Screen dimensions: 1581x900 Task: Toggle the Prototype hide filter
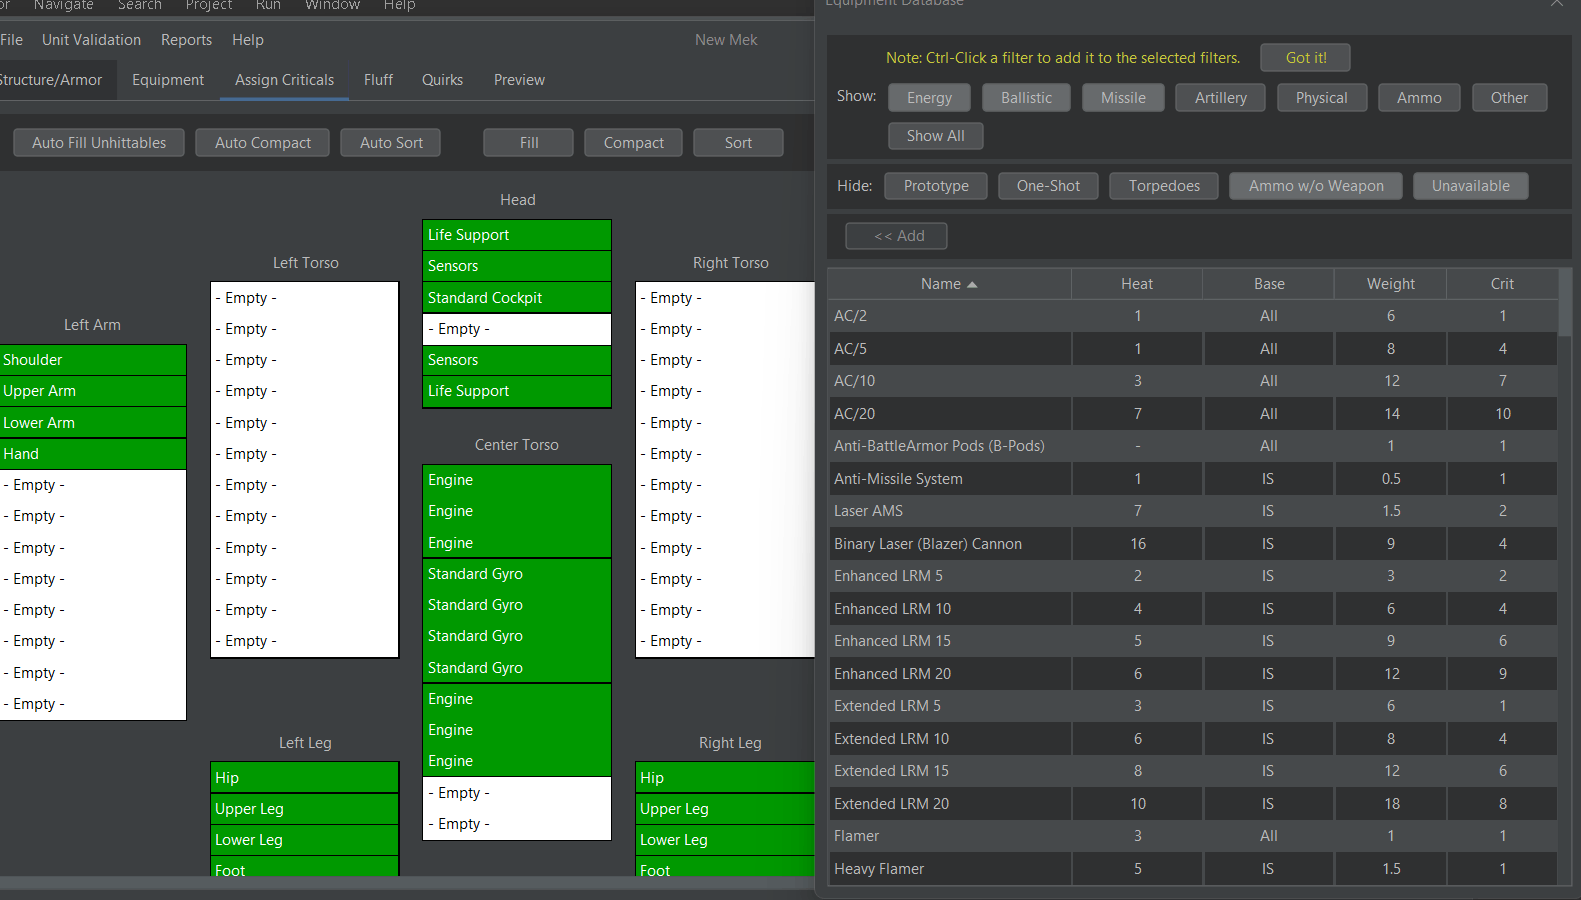(x=936, y=186)
